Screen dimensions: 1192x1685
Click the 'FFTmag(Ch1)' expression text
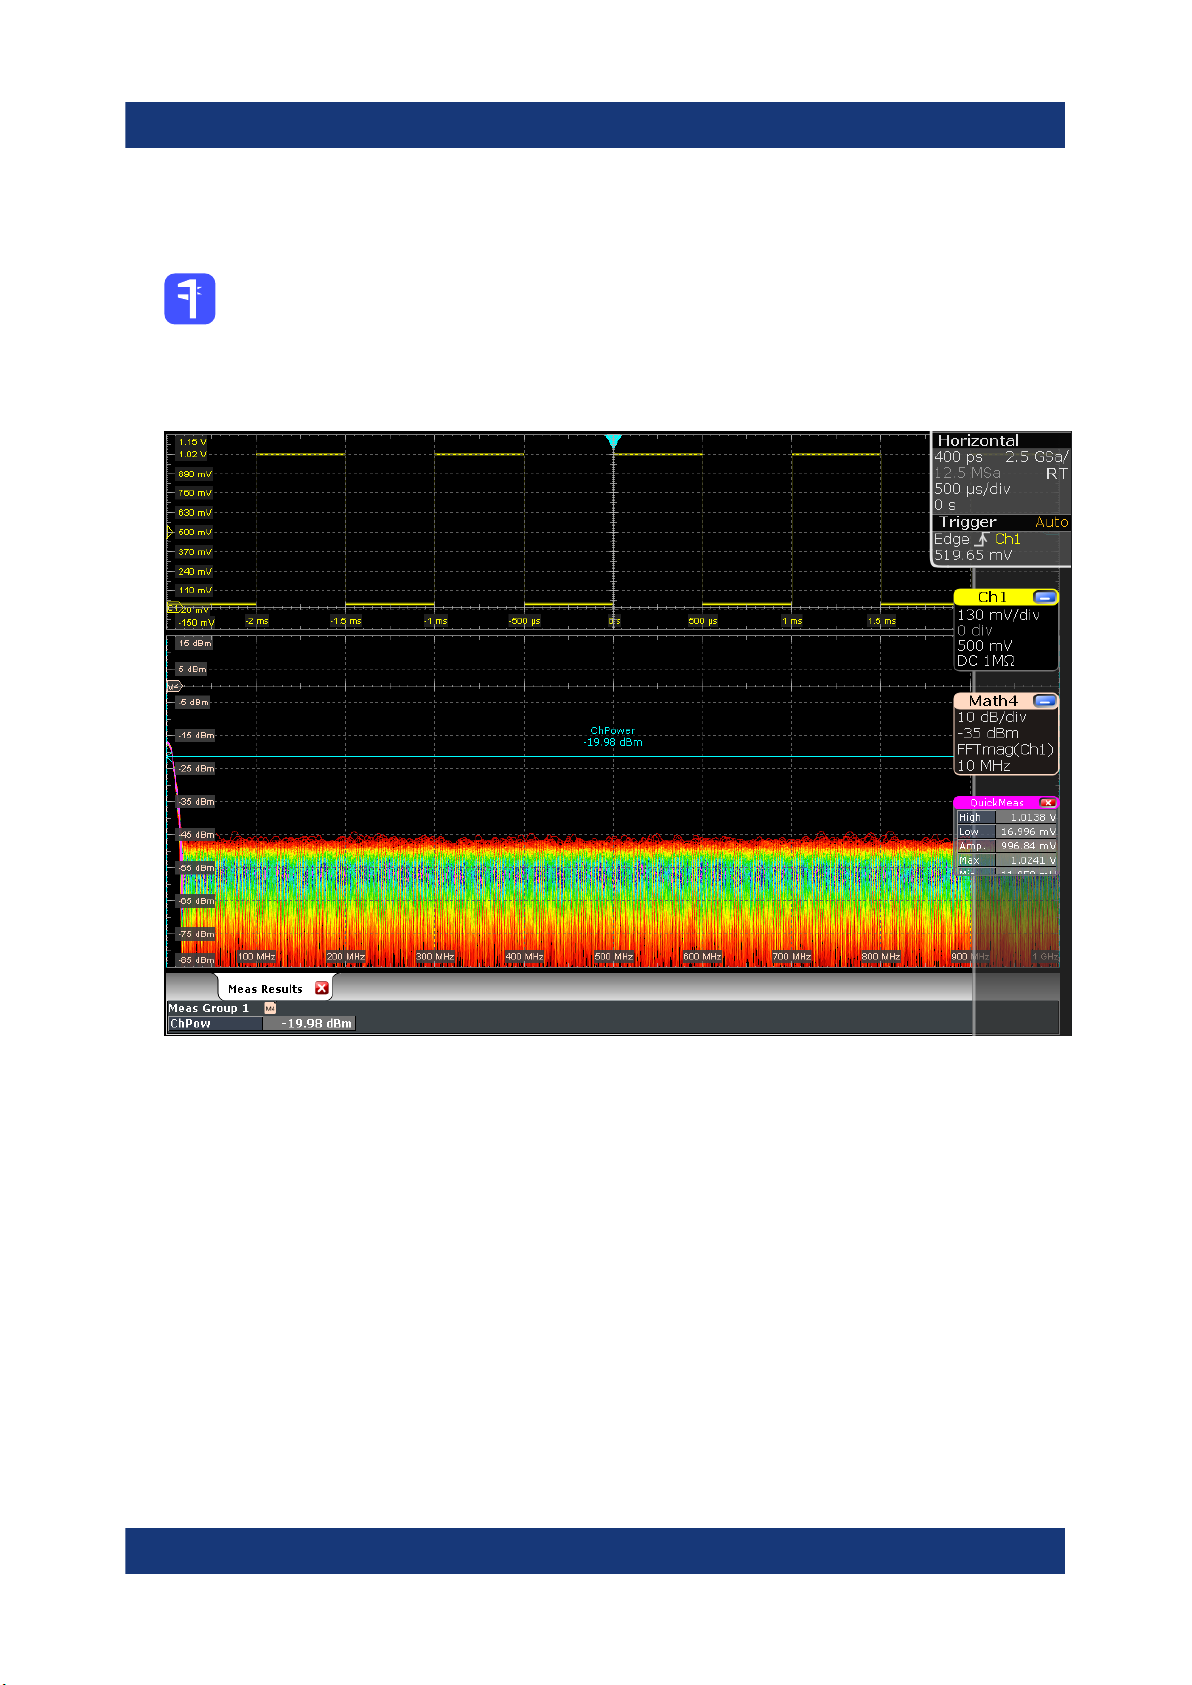pyautogui.click(x=1005, y=749)
